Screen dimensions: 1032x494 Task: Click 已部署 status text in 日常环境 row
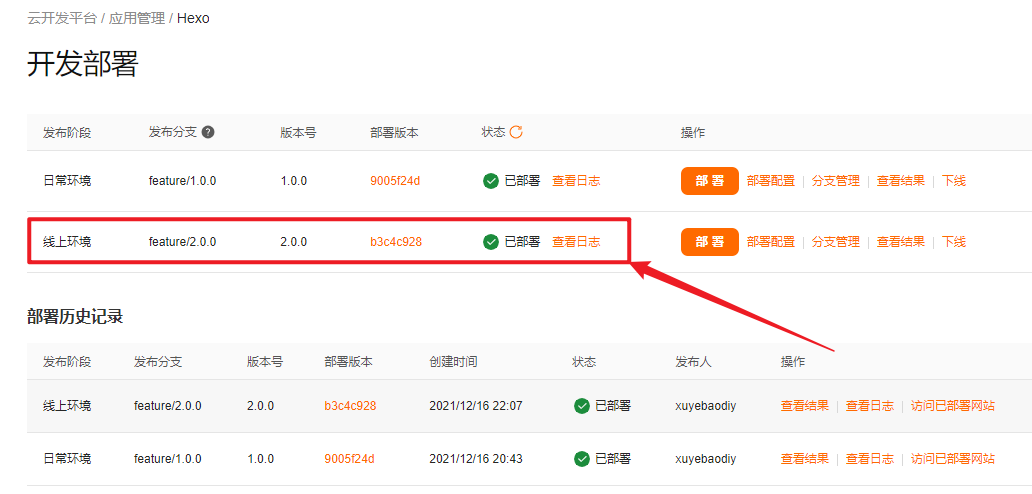point(523,181)
